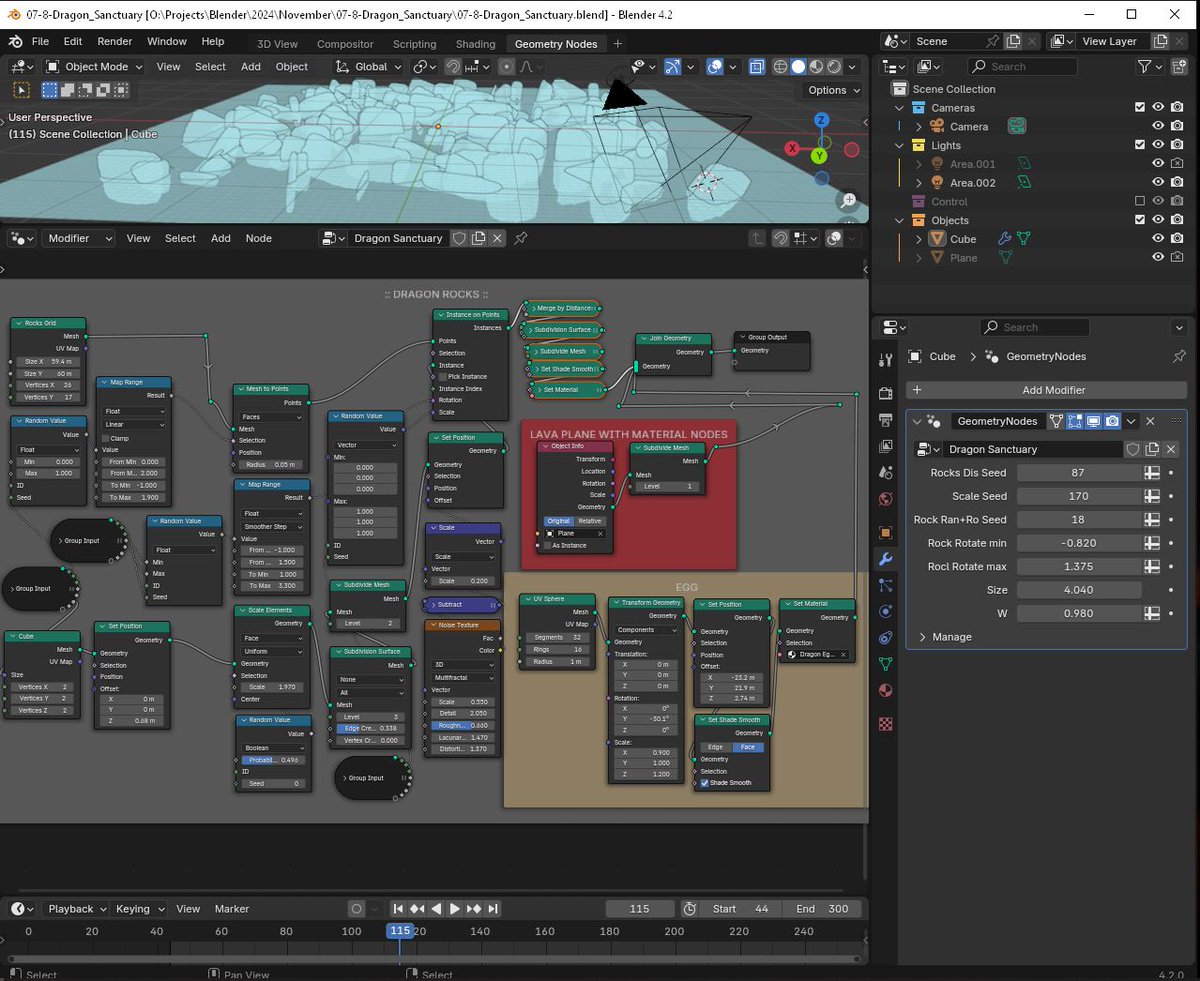Expand the Camera item in outliner
Image resolution: width=1200 pixels, height=981 pixels.
[x=918, y=126]
